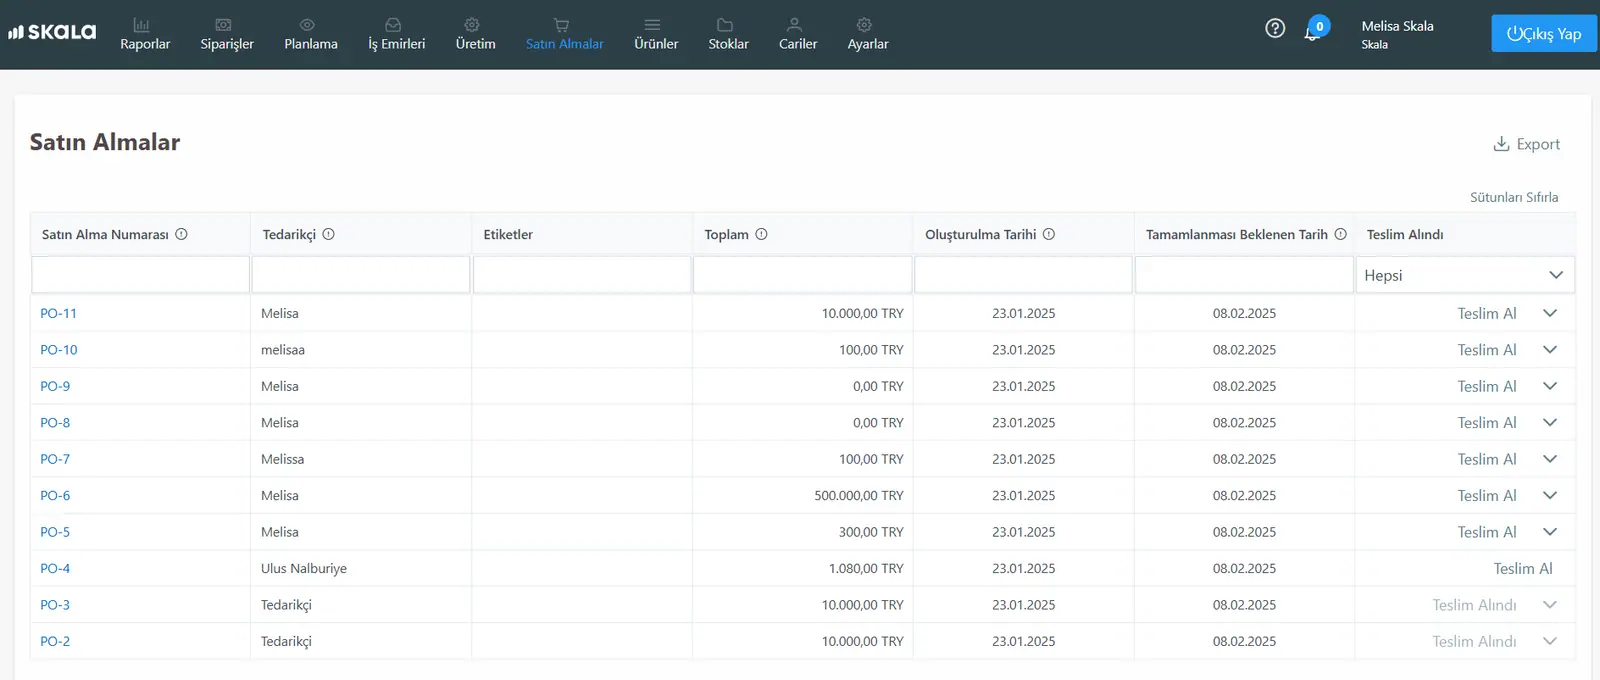Open Cariler section

[x=798, y=34]
